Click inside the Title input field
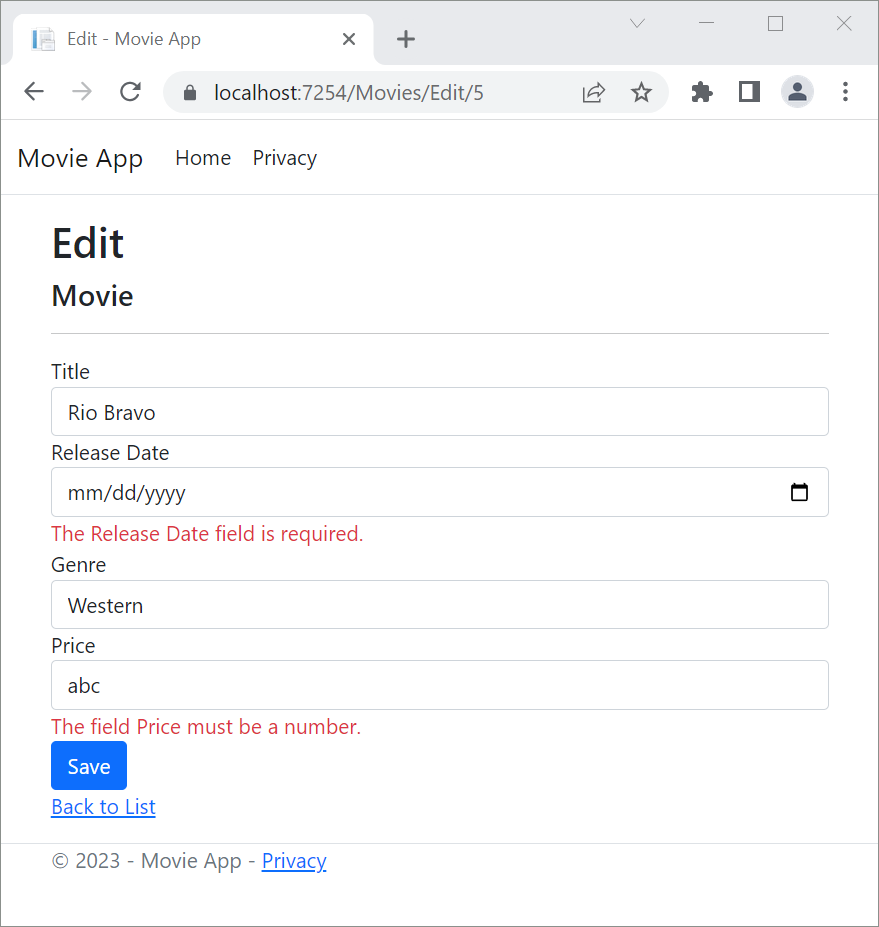The image size is (879, 927). tap(439, 412)
